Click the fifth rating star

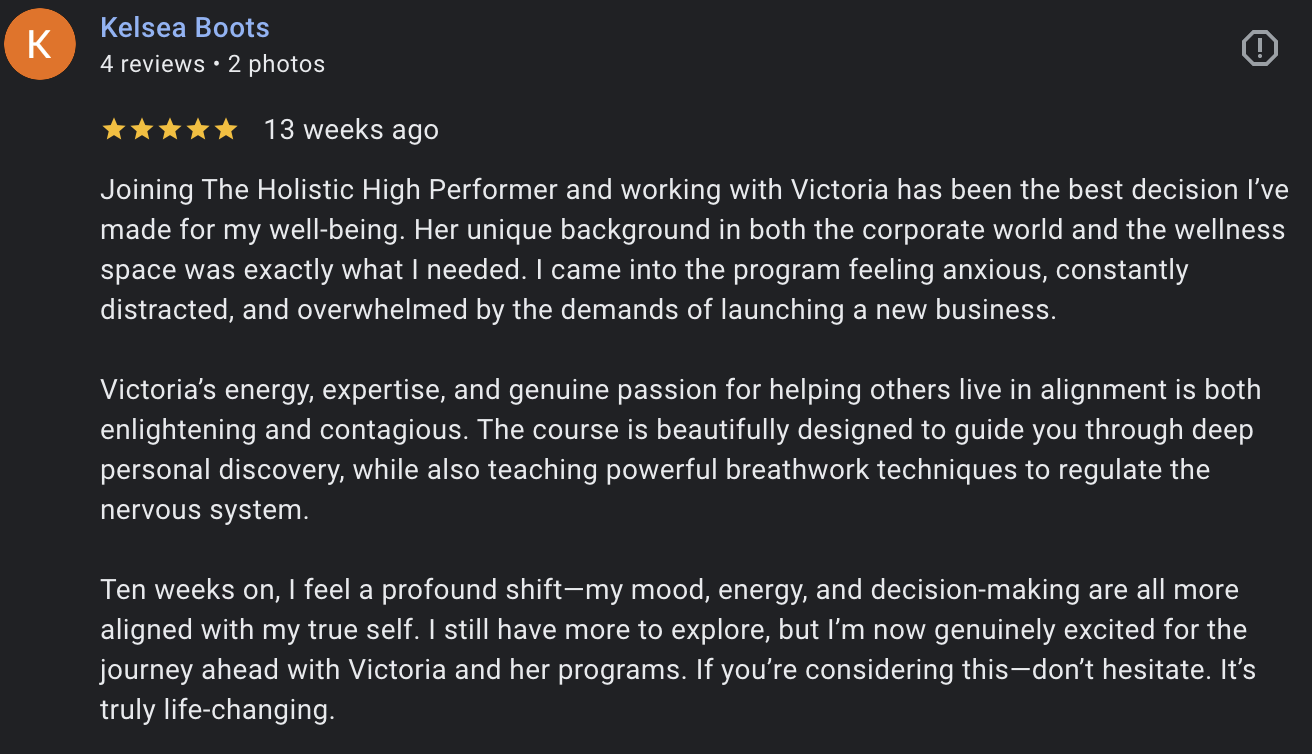pyautogui.click(x=226, y=130)
